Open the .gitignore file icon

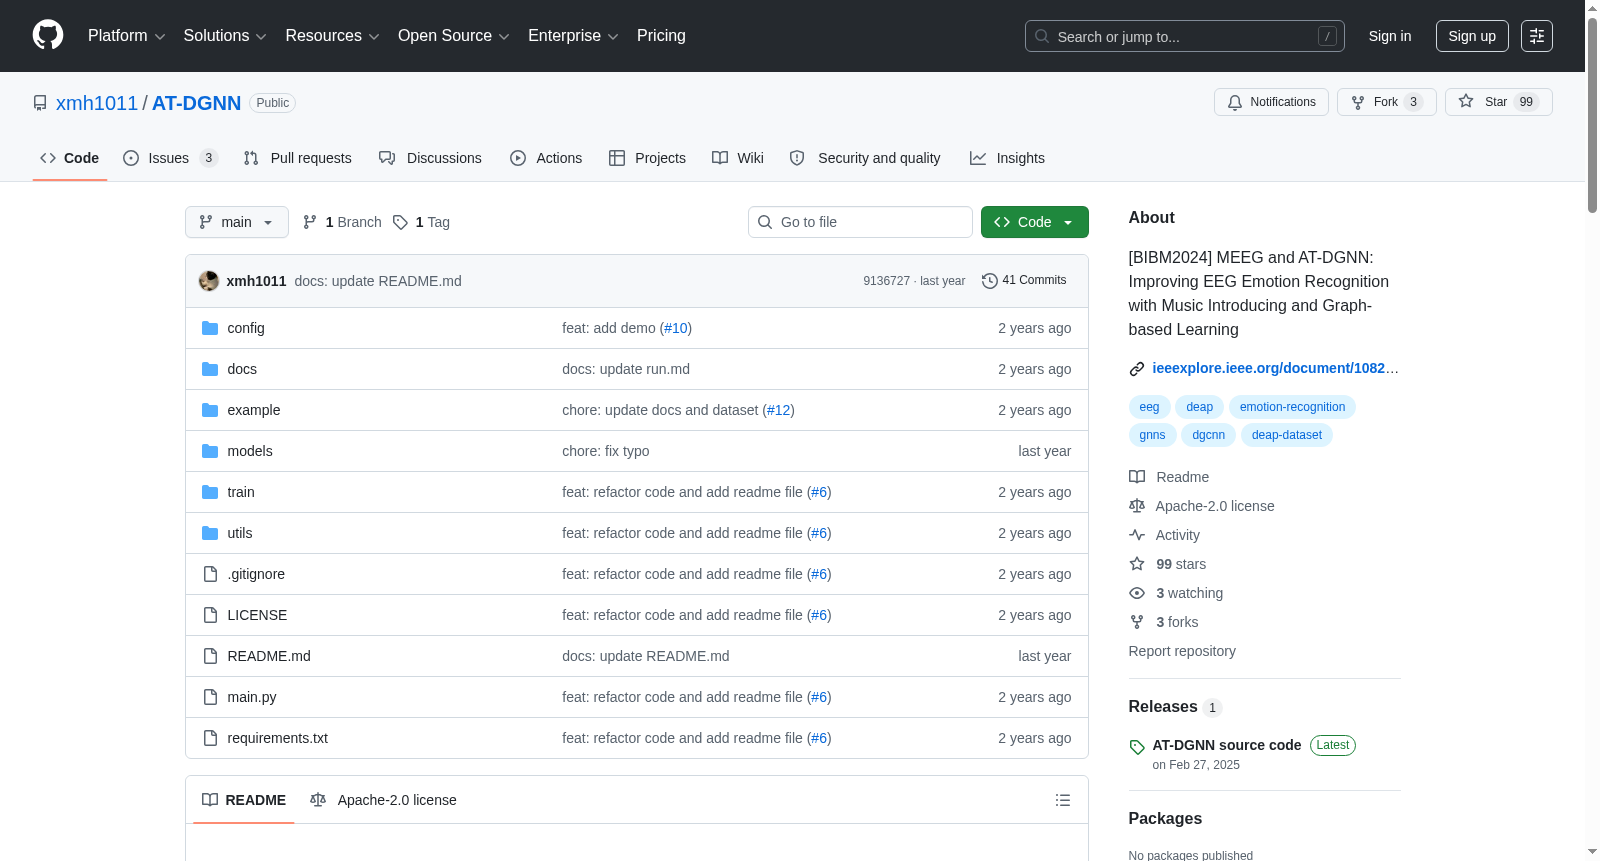pos(210,574)
